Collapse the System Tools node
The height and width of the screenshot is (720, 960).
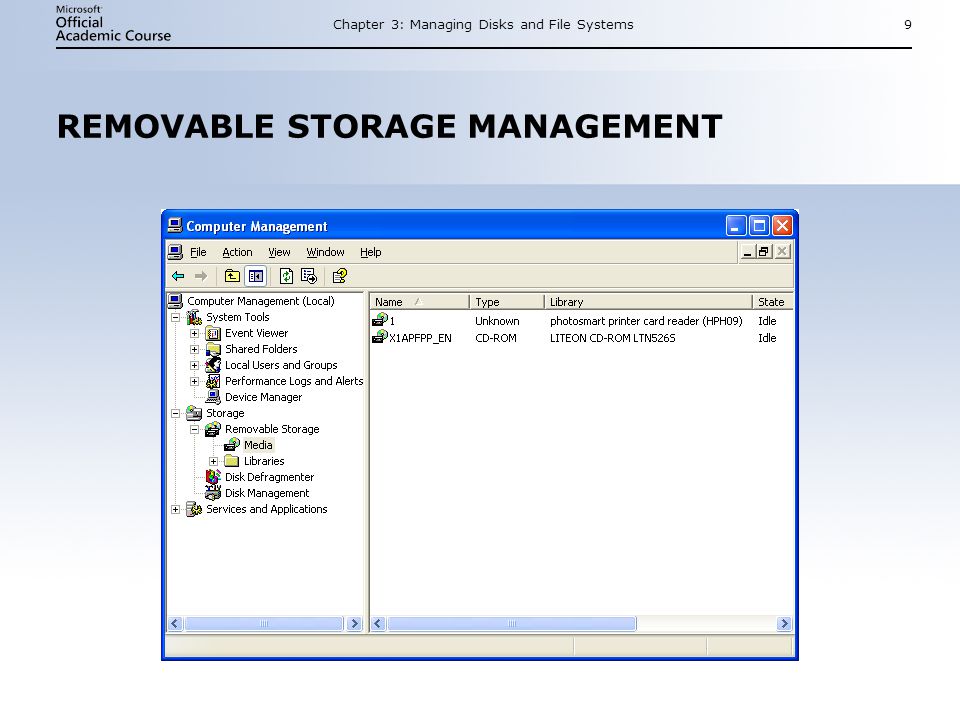[175, 318]
